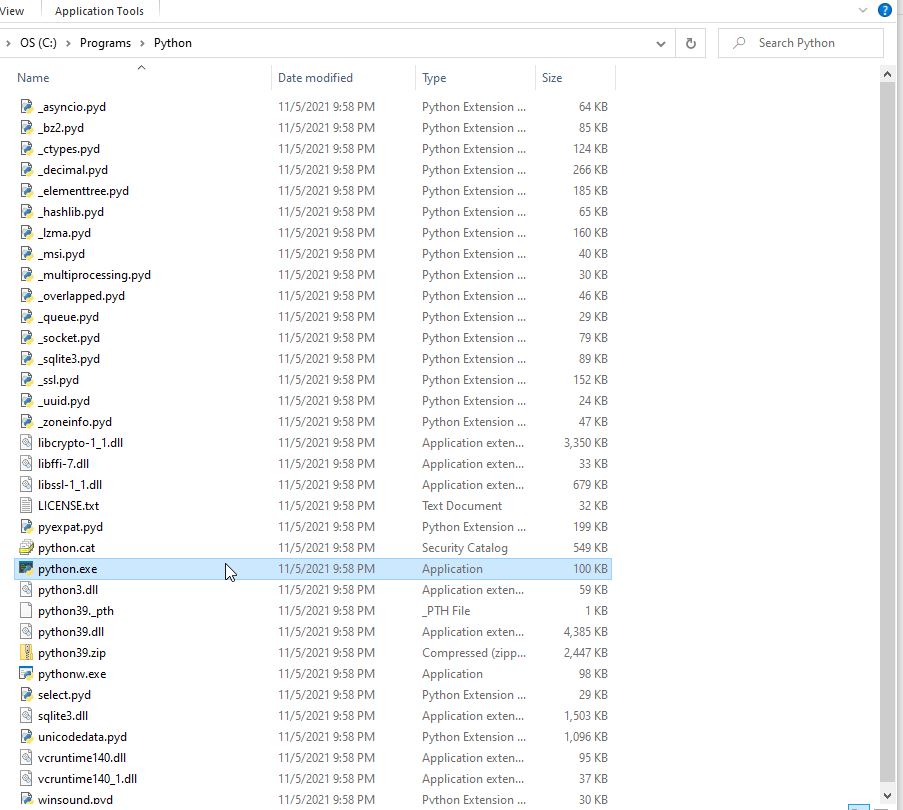Click the _ssl.pyd file icon

point(26,379)
